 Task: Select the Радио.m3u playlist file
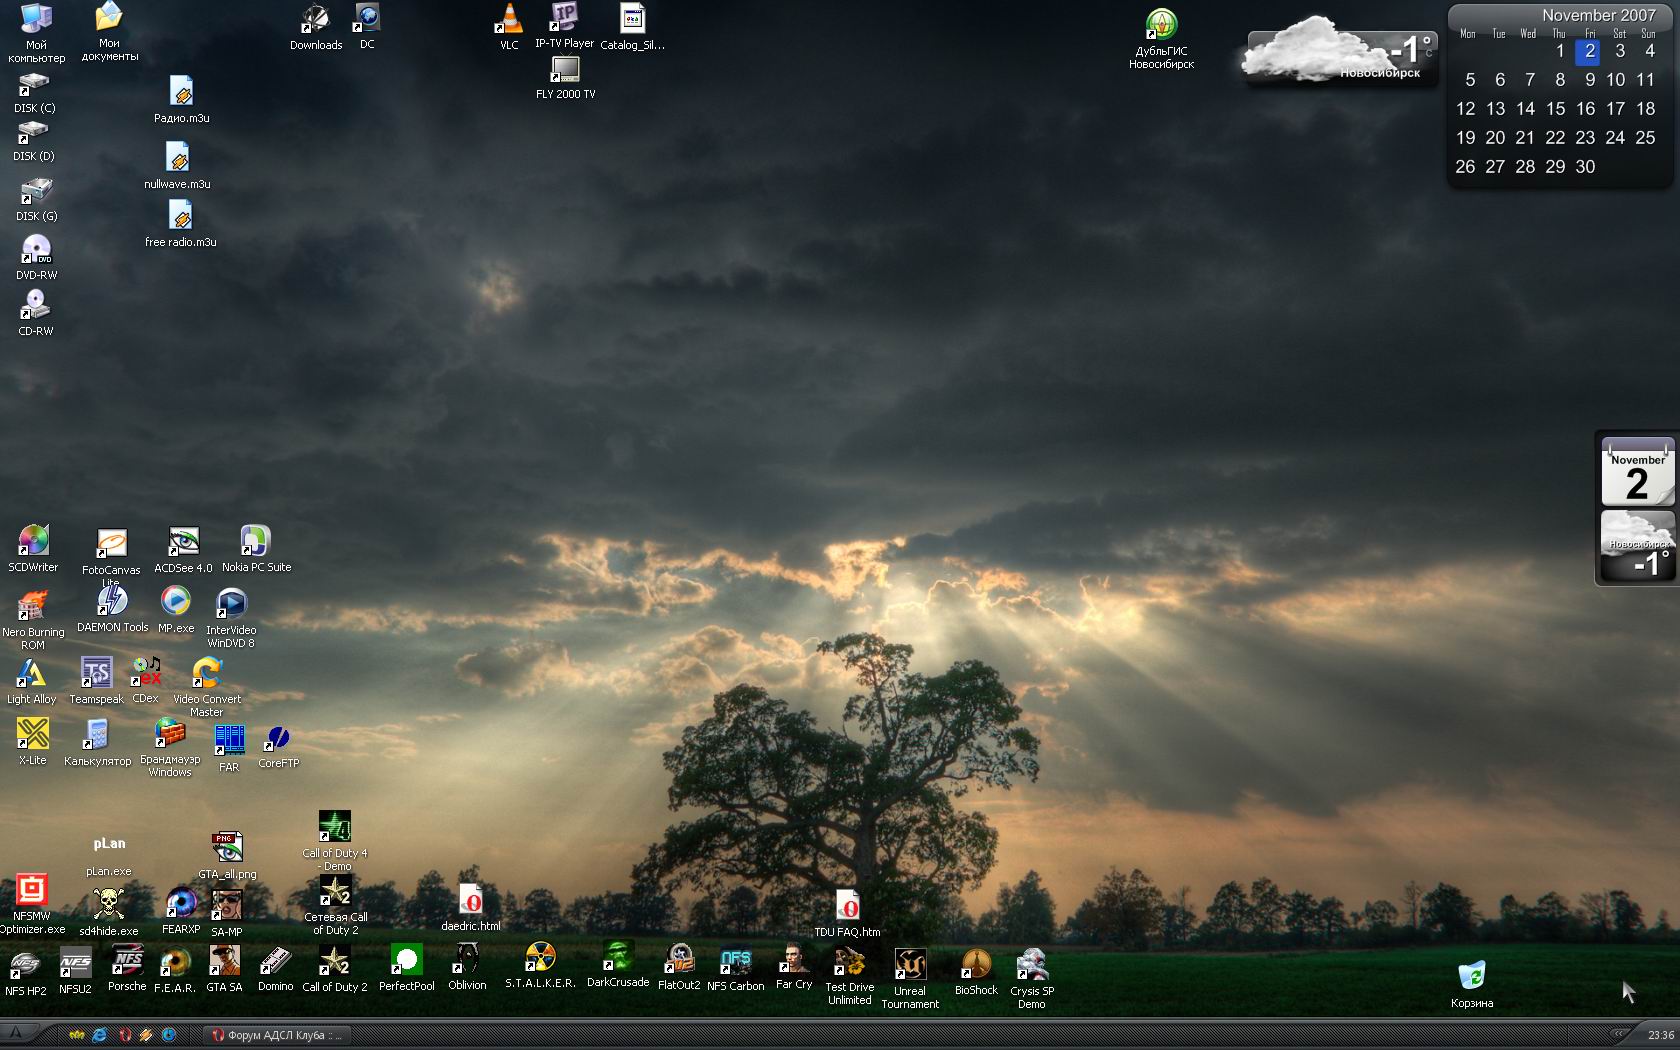181,93
